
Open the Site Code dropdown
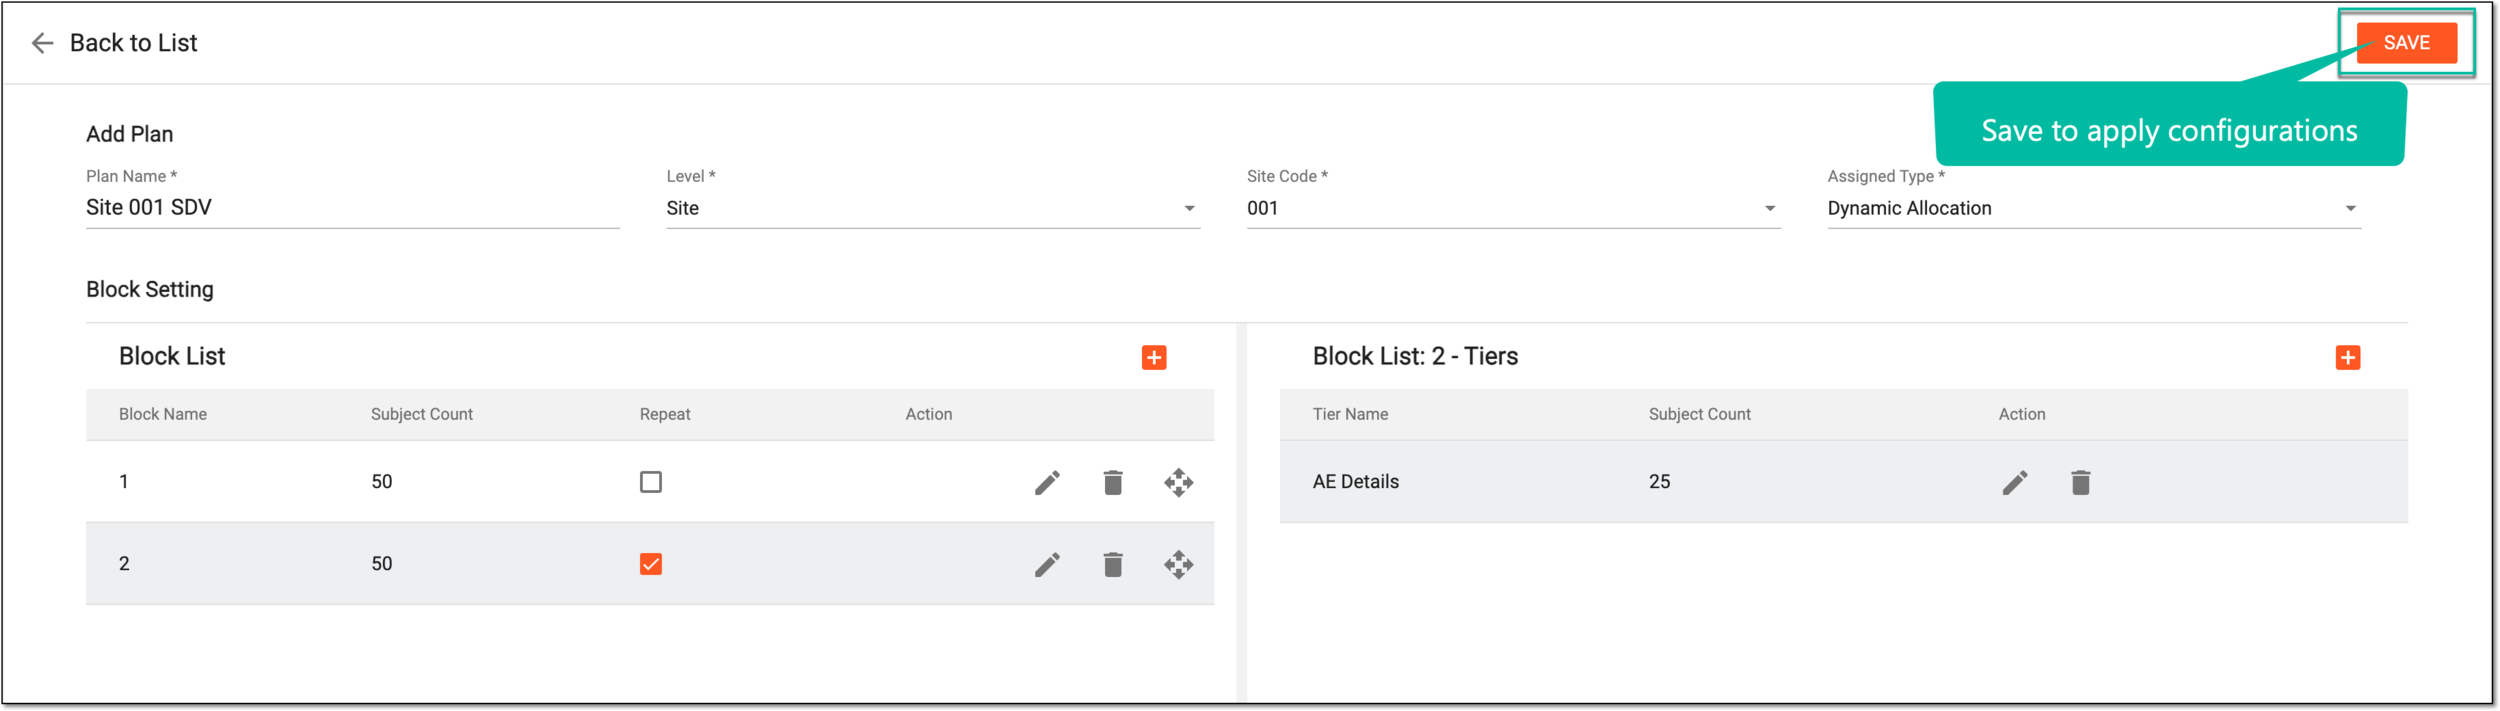[1513, 208]
